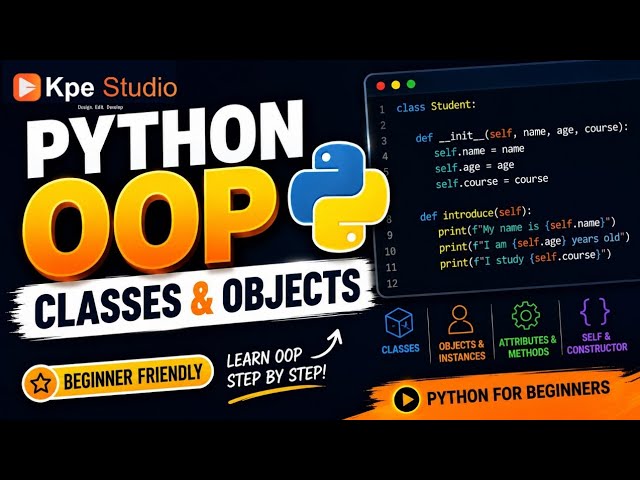Click the large white "PYTHON" headline
The width and height of the screenshot is (640, 480).
(x=165, y=137)
